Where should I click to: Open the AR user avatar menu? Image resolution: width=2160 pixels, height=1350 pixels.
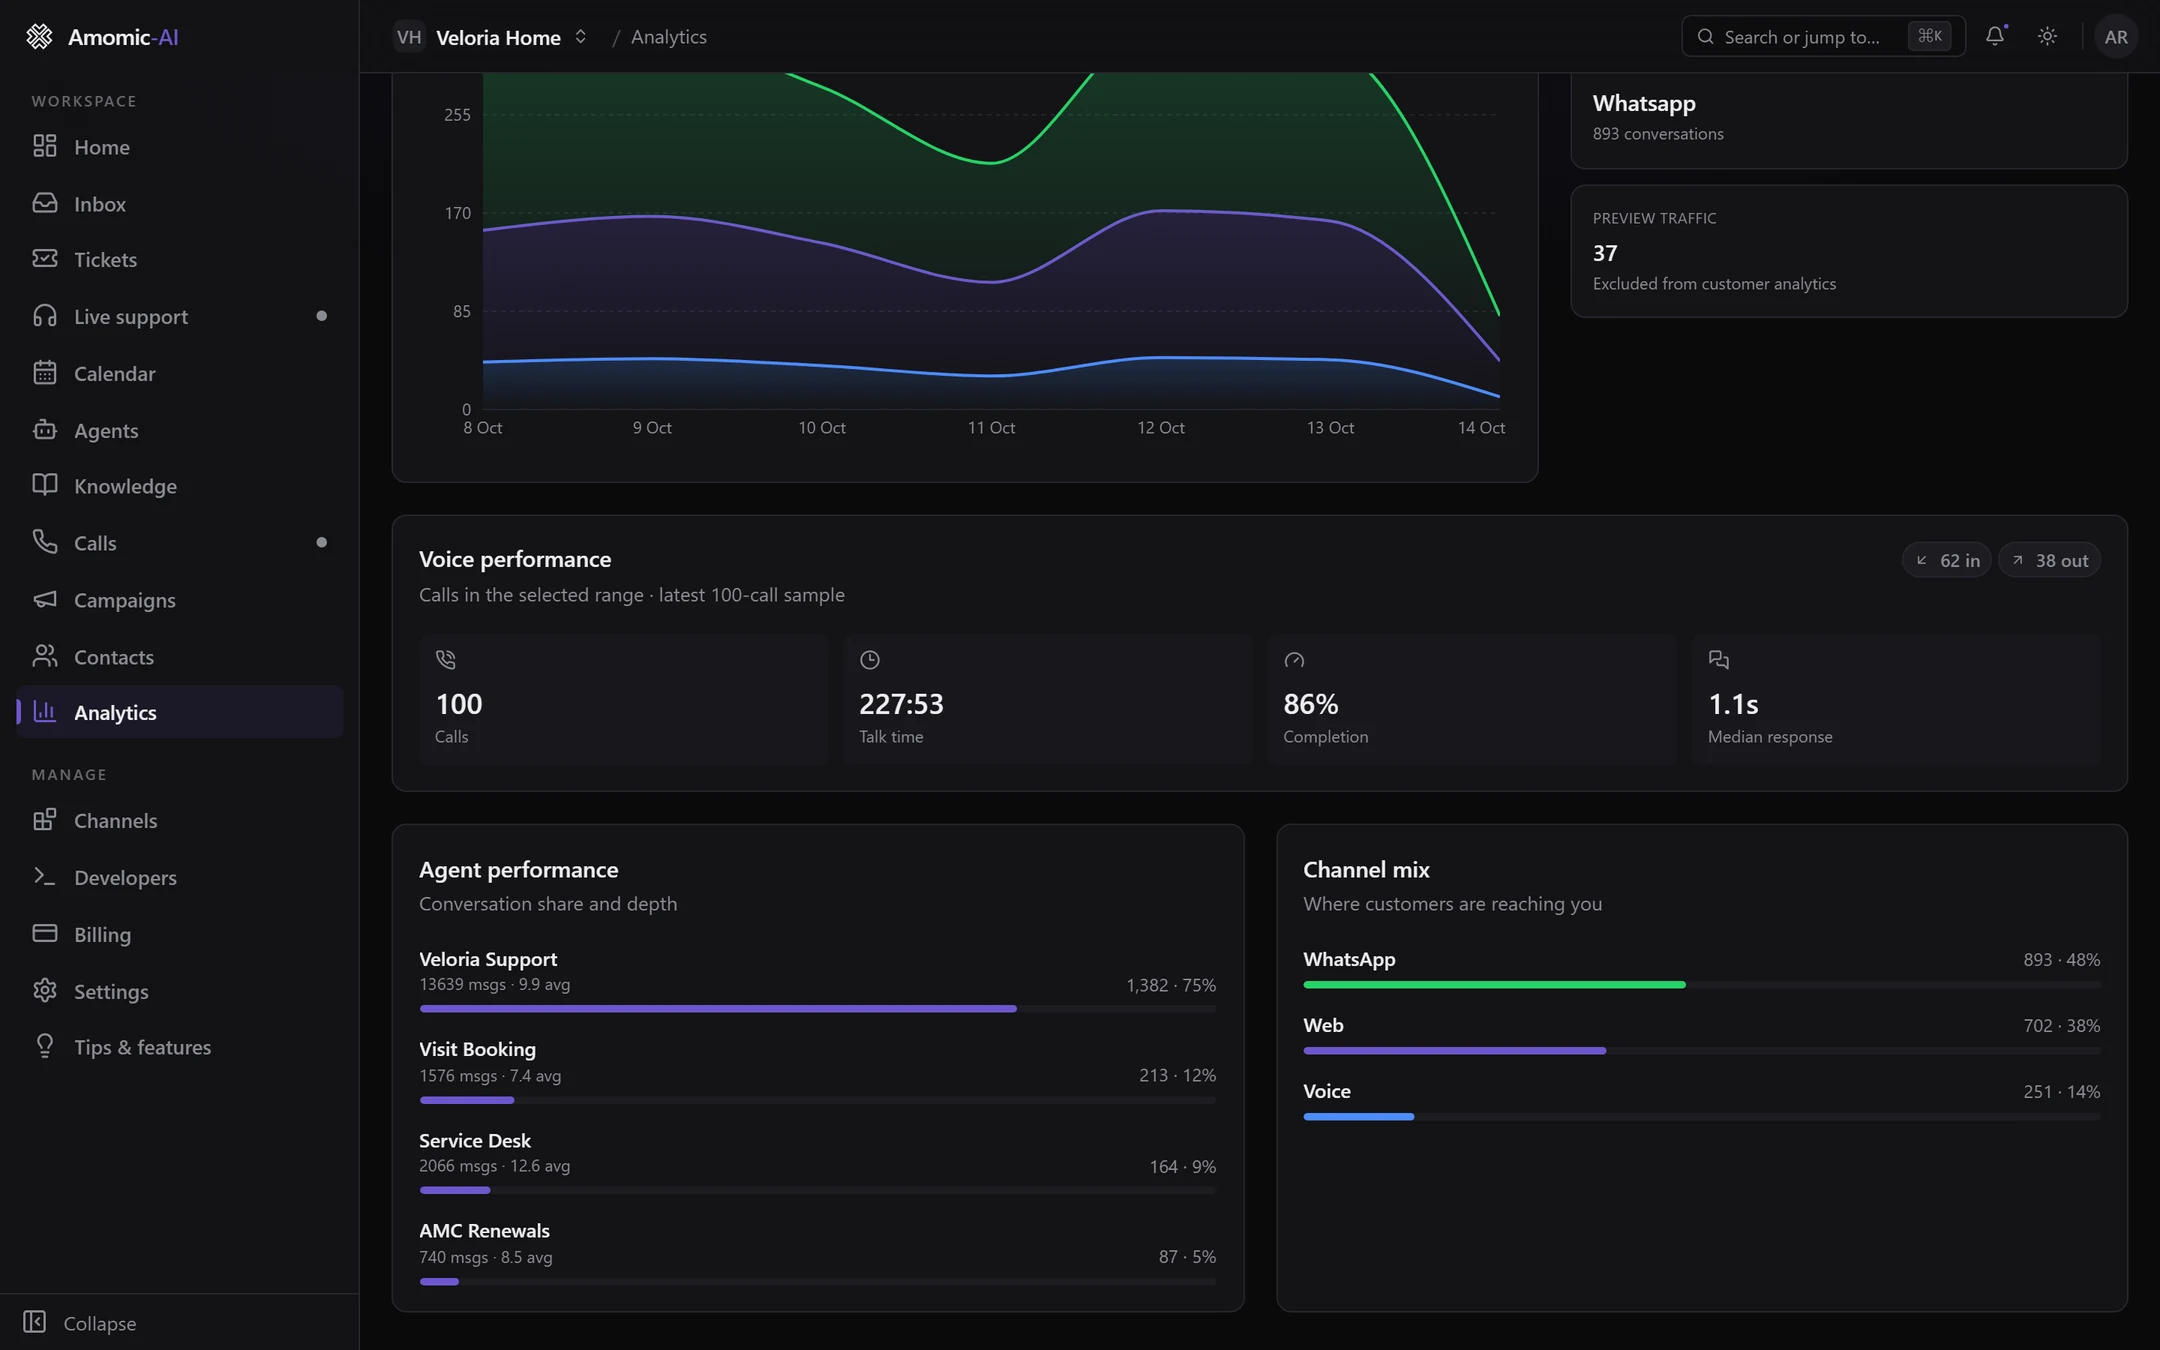[x=2116, y=37]
